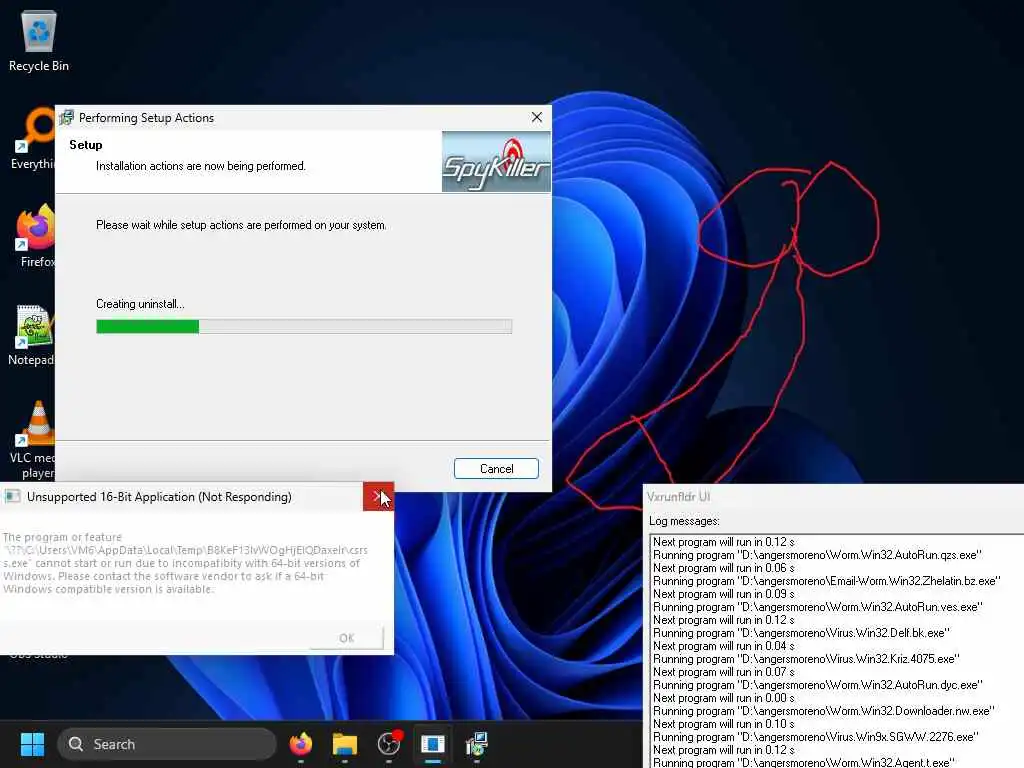The height and width of the screenshot is (768, 1024).
Task: Click the SpyKiller logo banner
Action: tap(496, 161)
